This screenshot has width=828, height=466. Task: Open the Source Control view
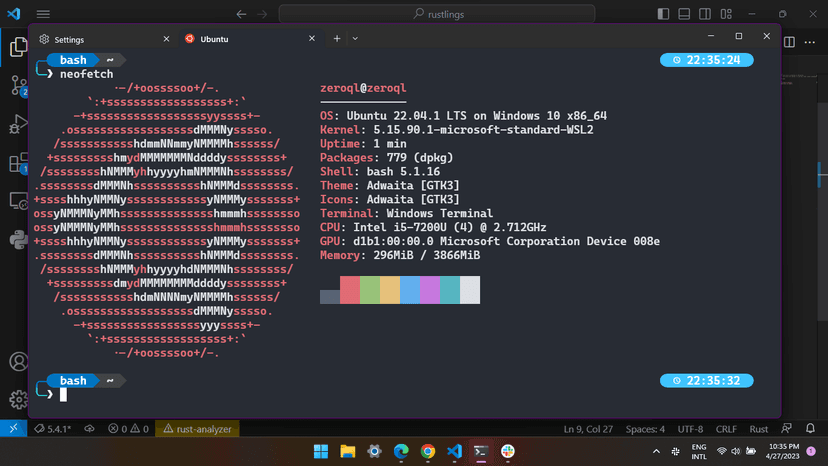pyautogui.click(x=17, y=85)
